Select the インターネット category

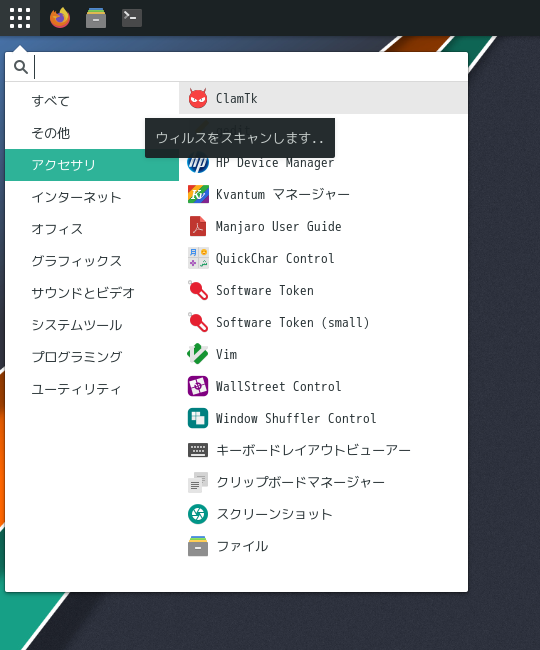pyautogui.click(x=92, y=197)
